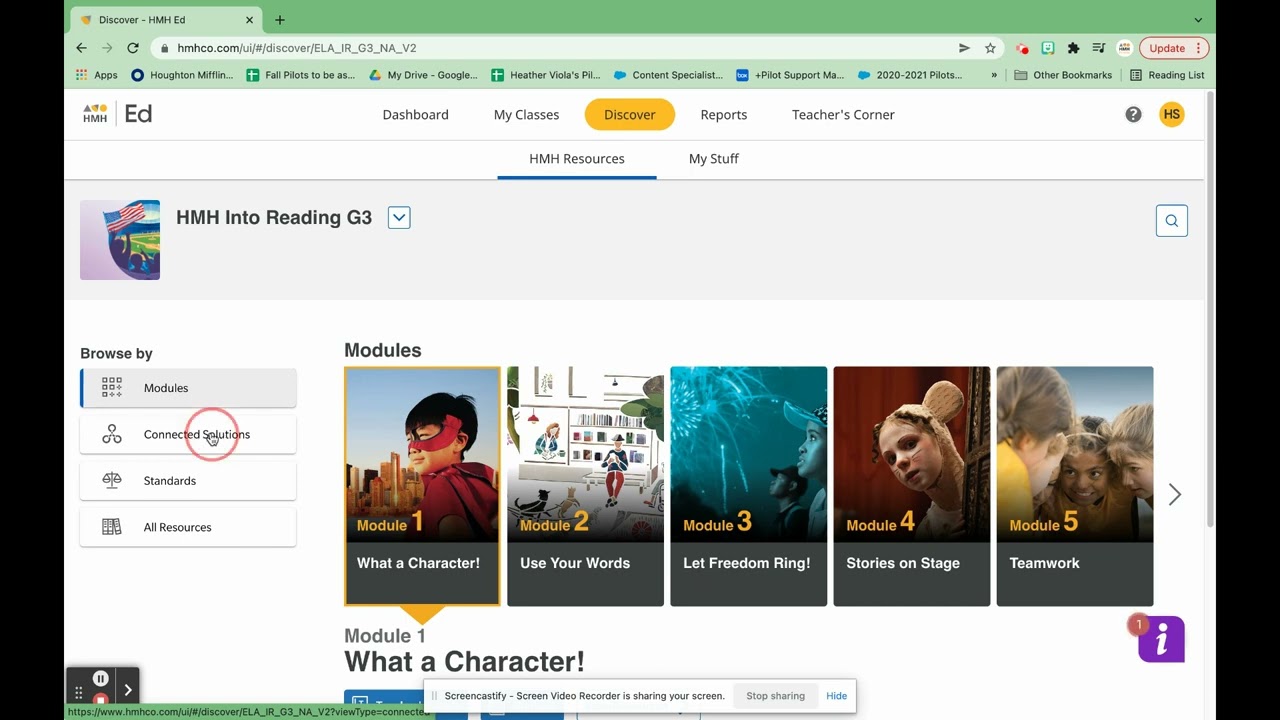Open the Reports section
The height and width of the screenshot is (720, 1280).
coord(724,114)
